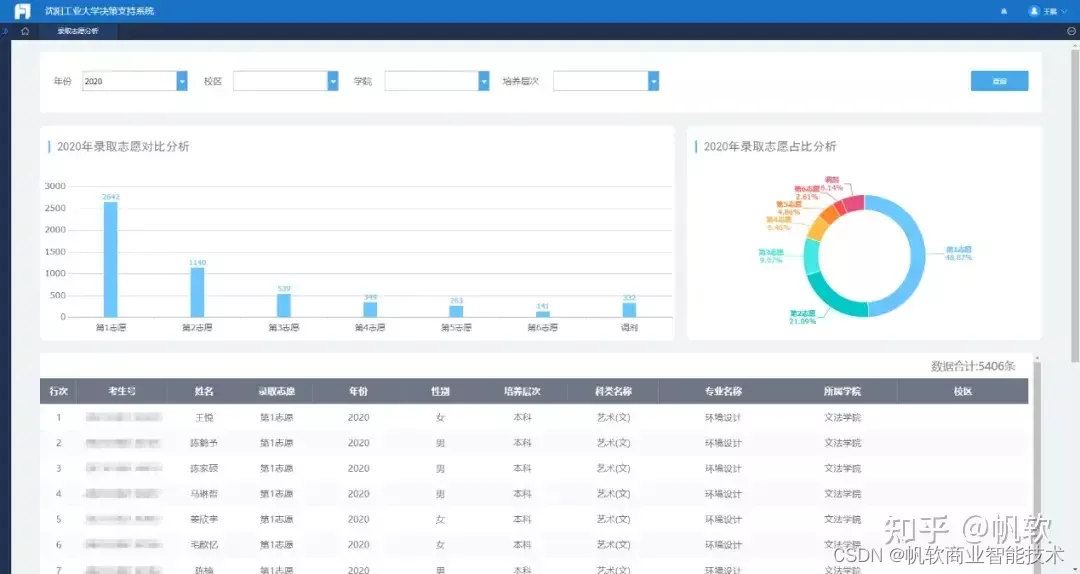
Task: Click the blue 查询 button
Action: (999, 81)
